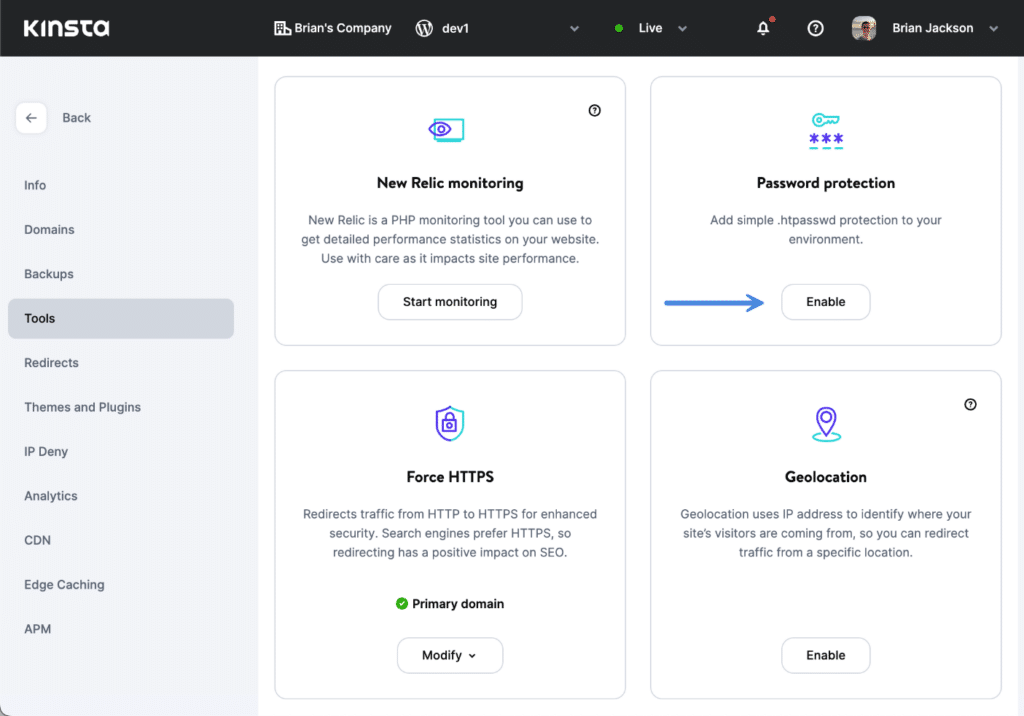Open the help question mark in header

[x=815, y=28]
